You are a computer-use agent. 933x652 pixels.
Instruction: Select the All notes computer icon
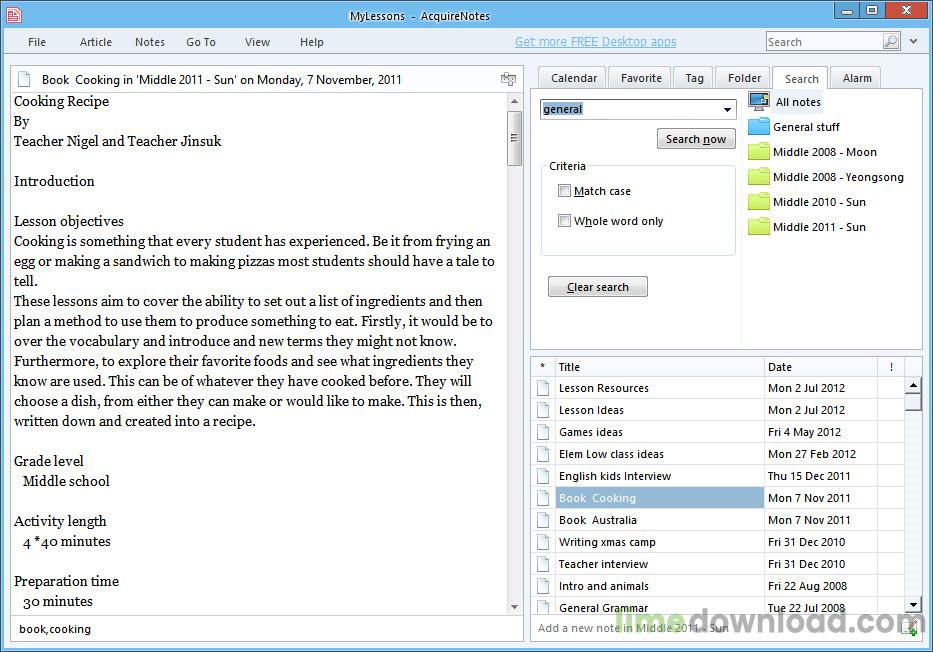(759, 101)
